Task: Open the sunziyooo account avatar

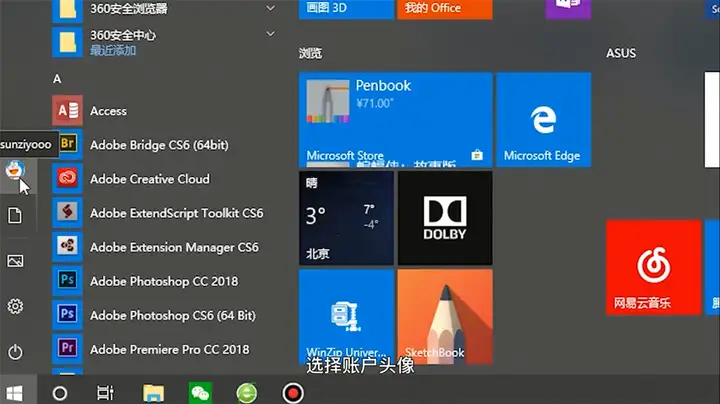Action: pos(15,170)
